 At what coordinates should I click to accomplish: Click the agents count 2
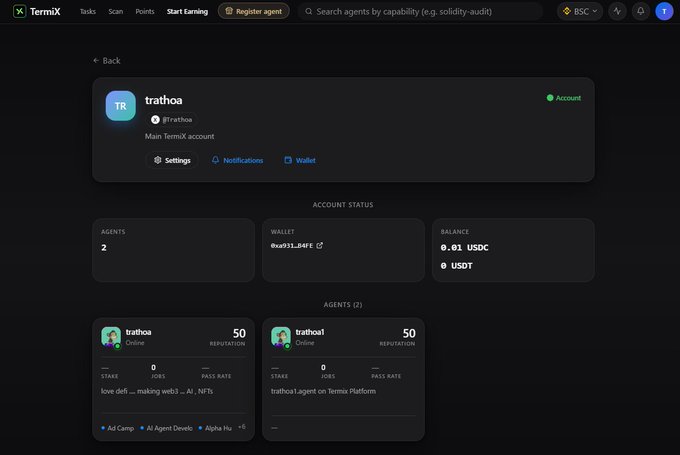[104, 248]
